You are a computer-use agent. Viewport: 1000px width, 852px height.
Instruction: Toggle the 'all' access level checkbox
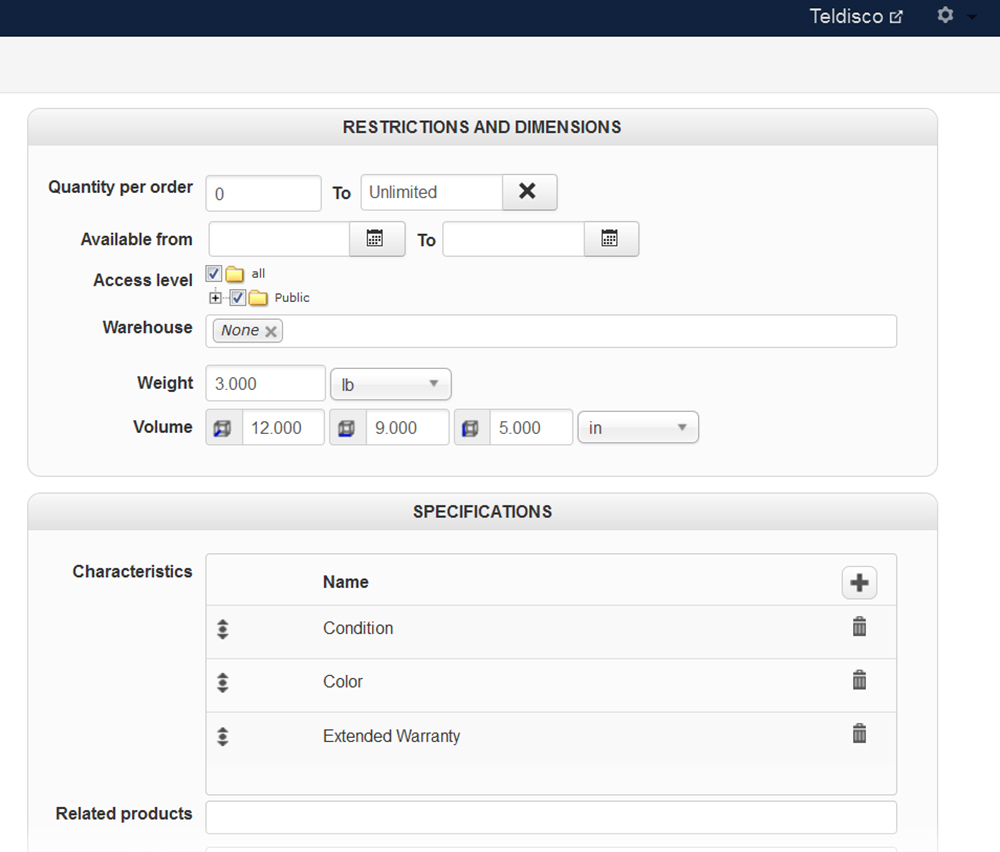click(213, 273)
